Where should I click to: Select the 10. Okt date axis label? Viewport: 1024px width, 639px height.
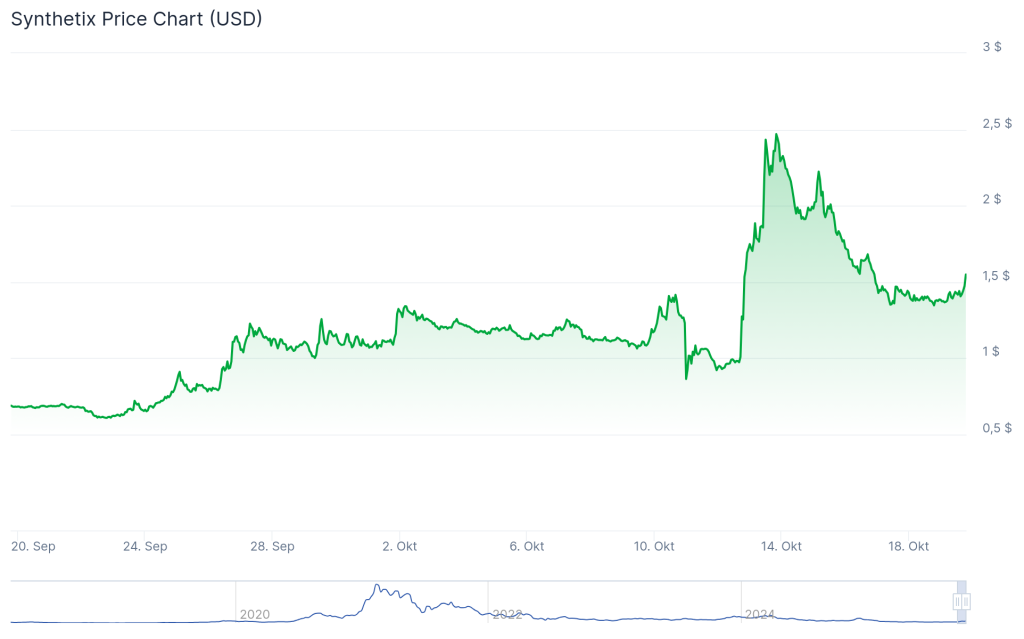pyautogui.click(x=653, y=546)
